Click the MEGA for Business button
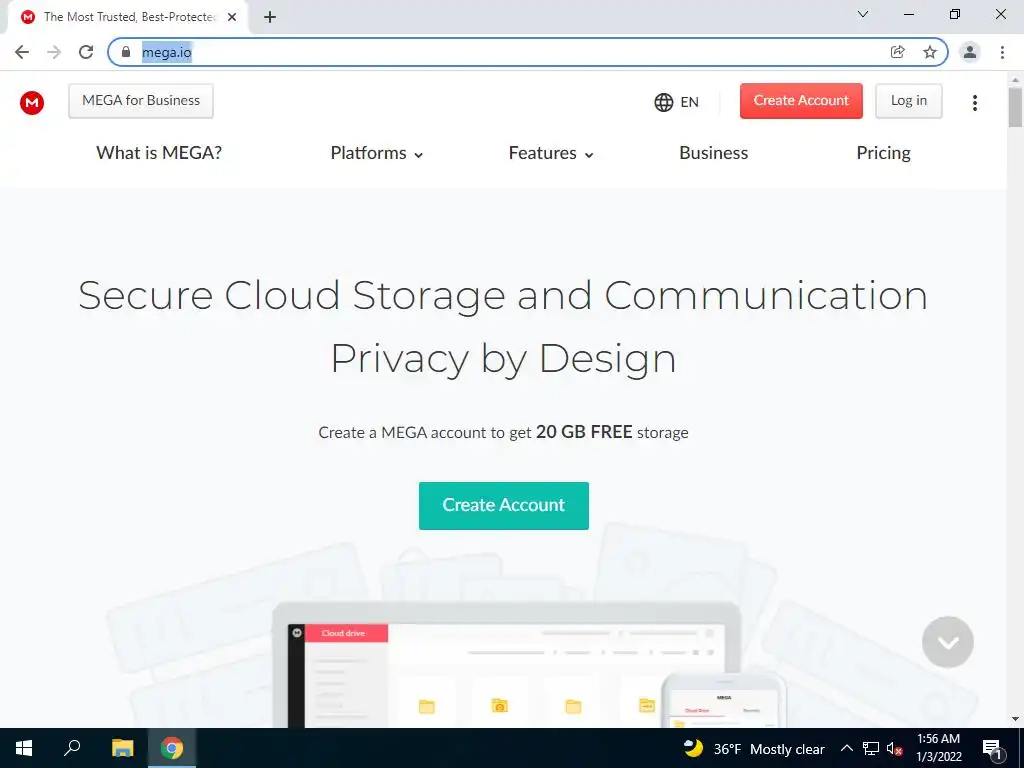The image size is (1024, 768). point(141,101)
